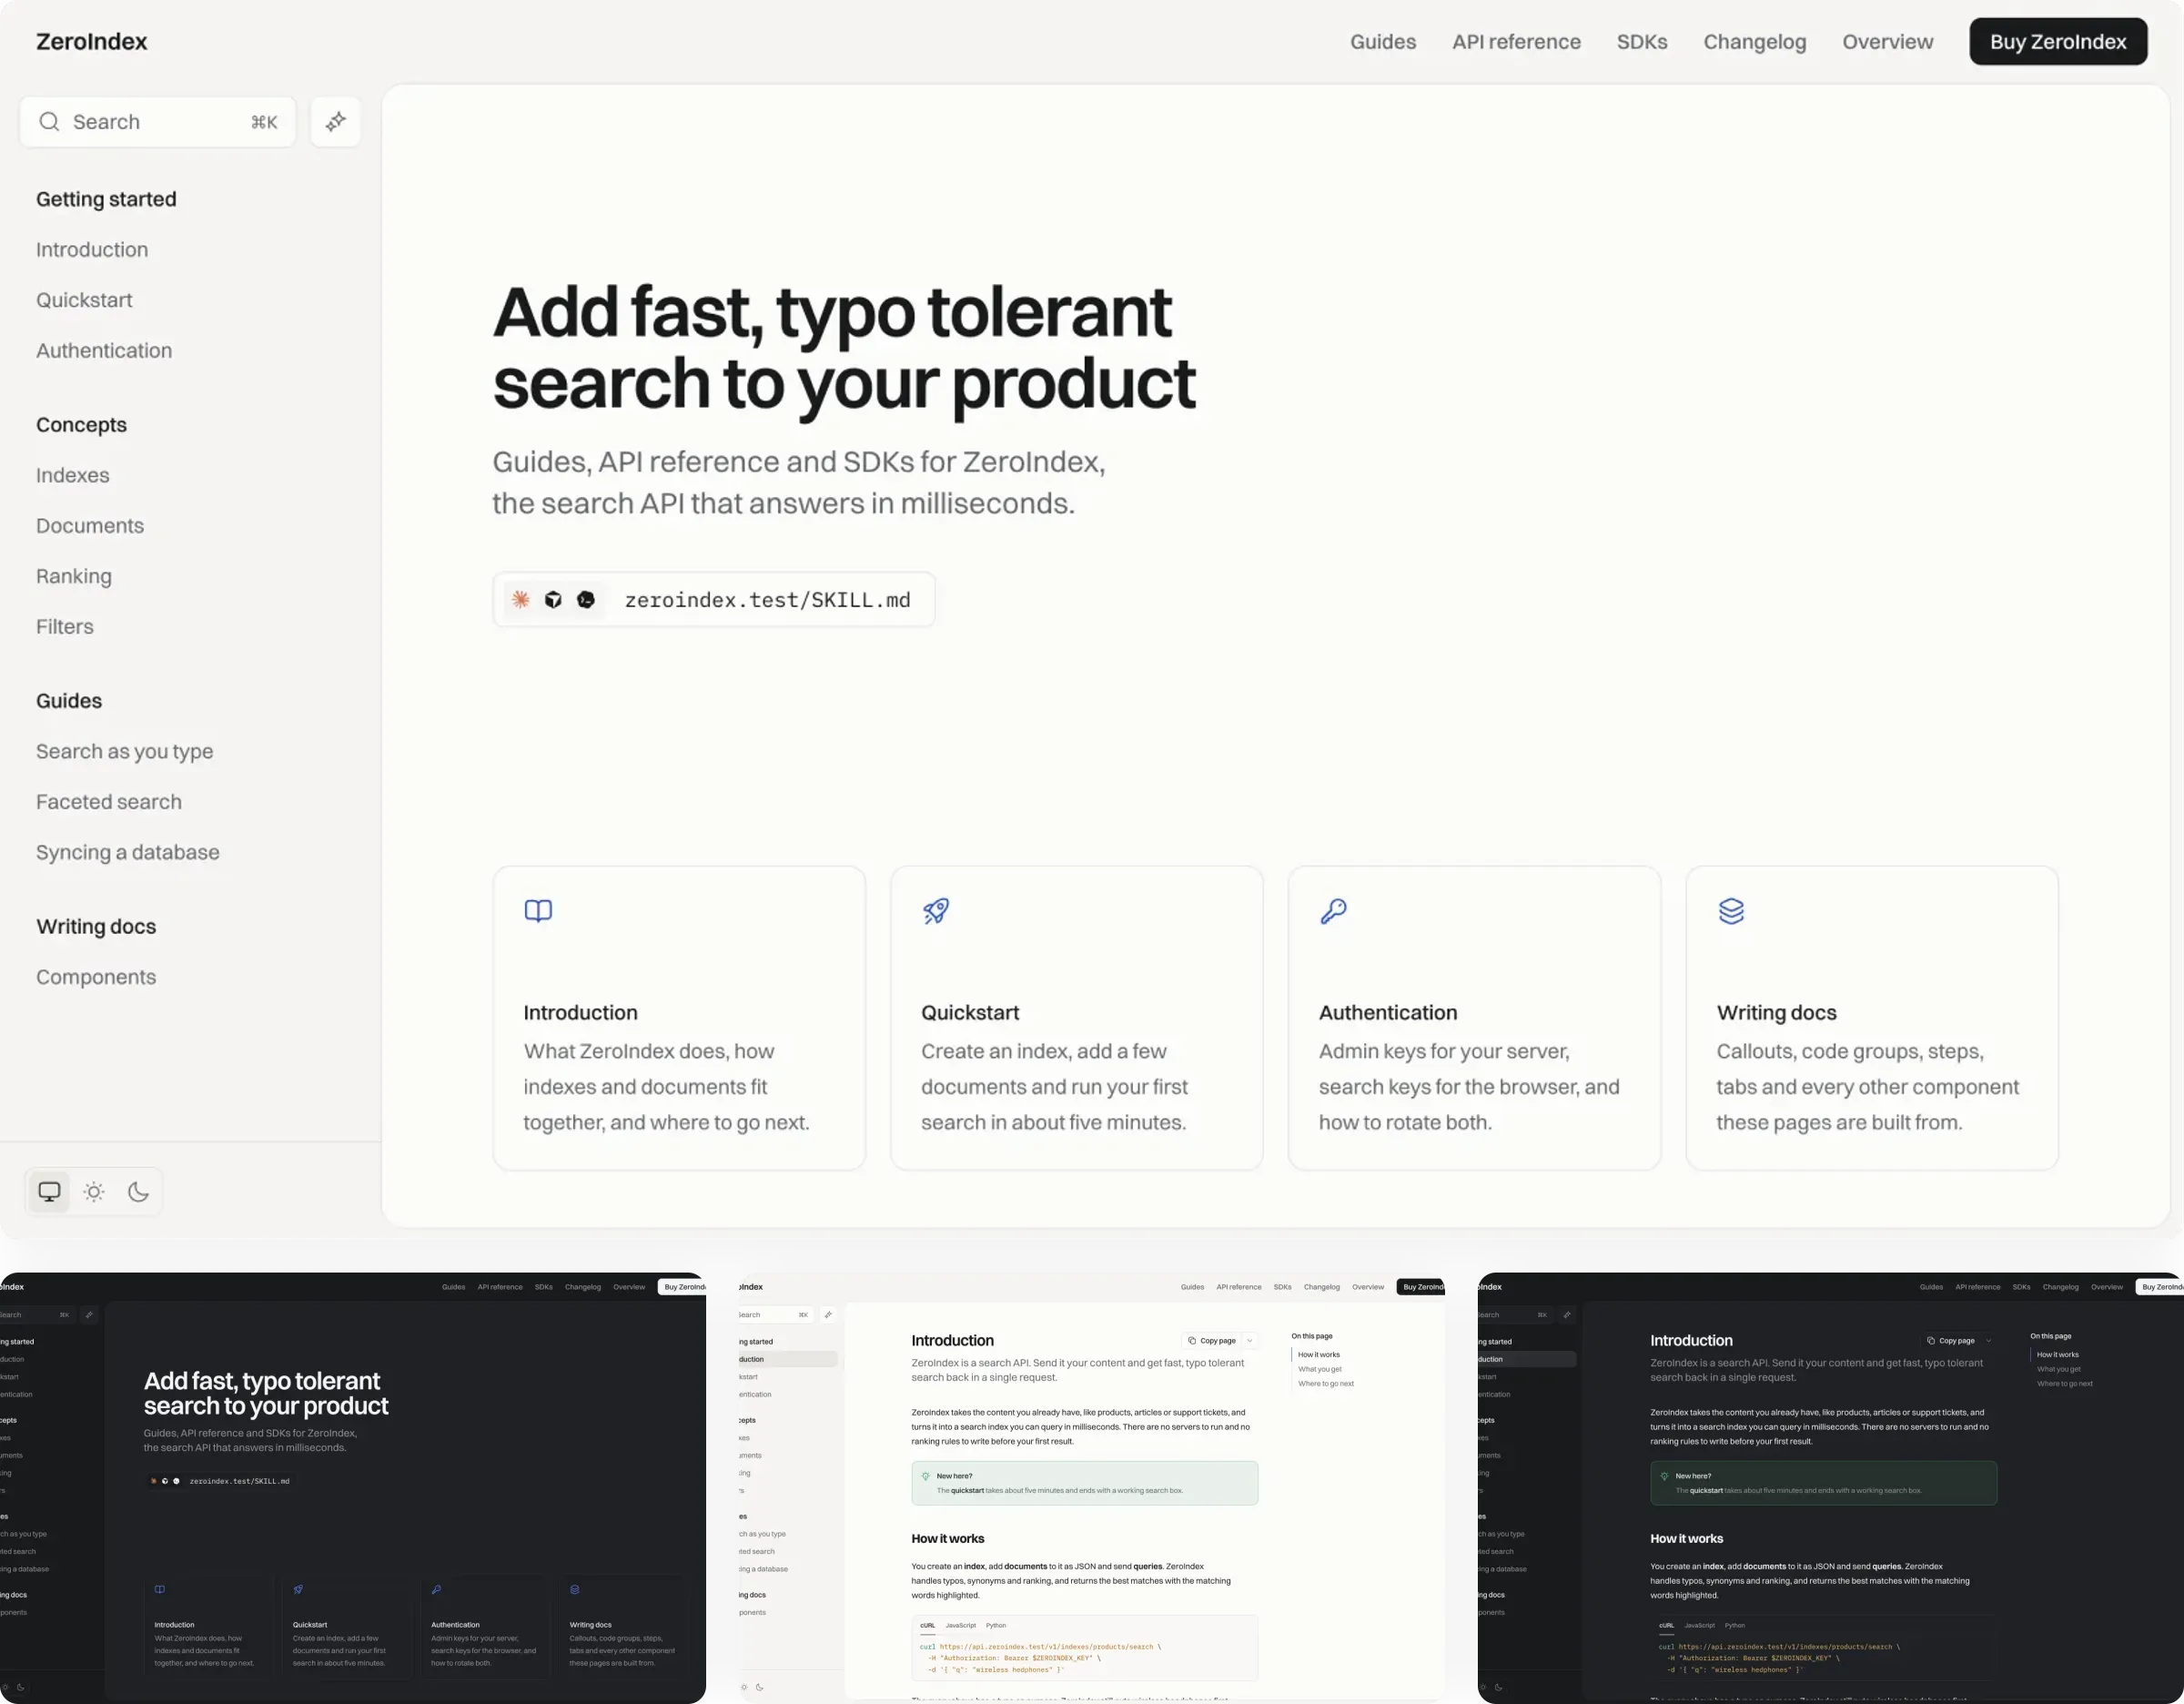2184x1704 pixels.
Task: Click the key icon on Authentication card
Action: (x=1333, y=911)
